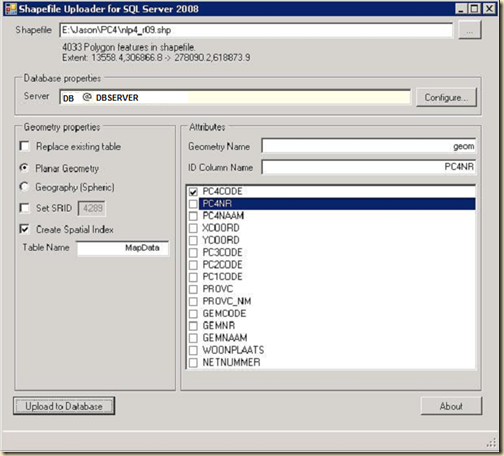Check the GEMNAAM attribute
This screenshot has width=504, height=456.
[193, 338]
